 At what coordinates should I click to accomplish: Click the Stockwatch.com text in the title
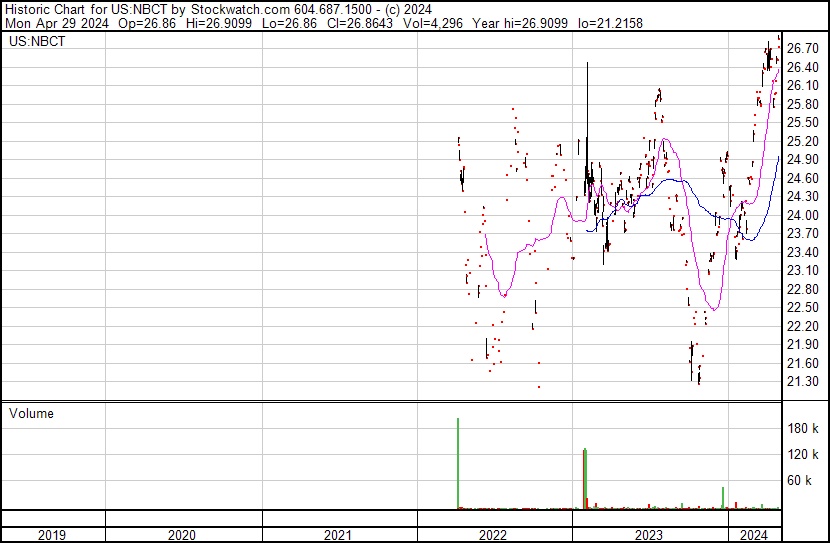[x=240, y=10]
